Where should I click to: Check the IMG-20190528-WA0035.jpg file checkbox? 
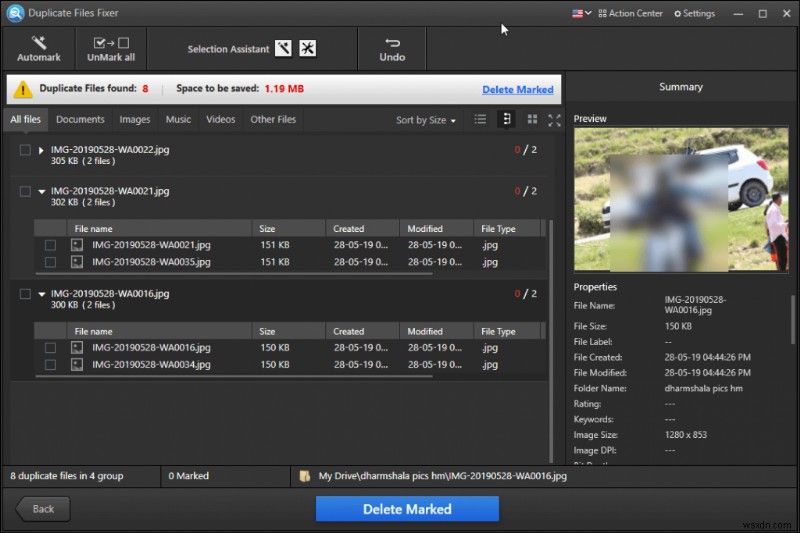tap(50, 262)
